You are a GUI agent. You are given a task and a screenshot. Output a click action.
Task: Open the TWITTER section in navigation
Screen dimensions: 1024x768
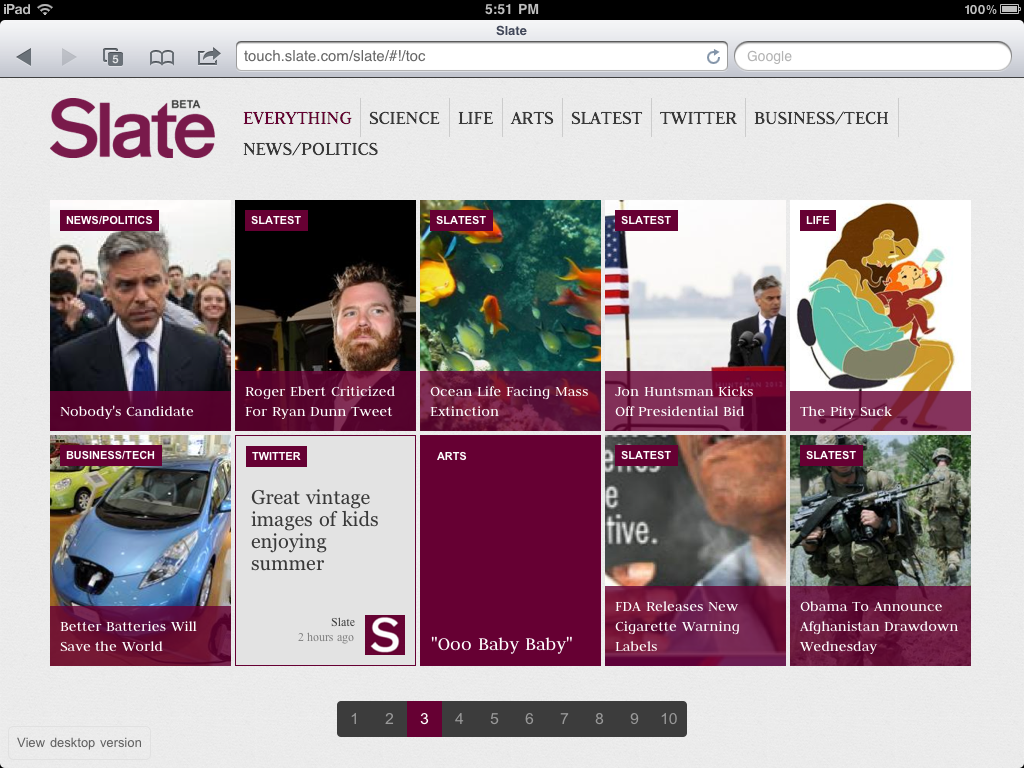click(x=697, y=118)
